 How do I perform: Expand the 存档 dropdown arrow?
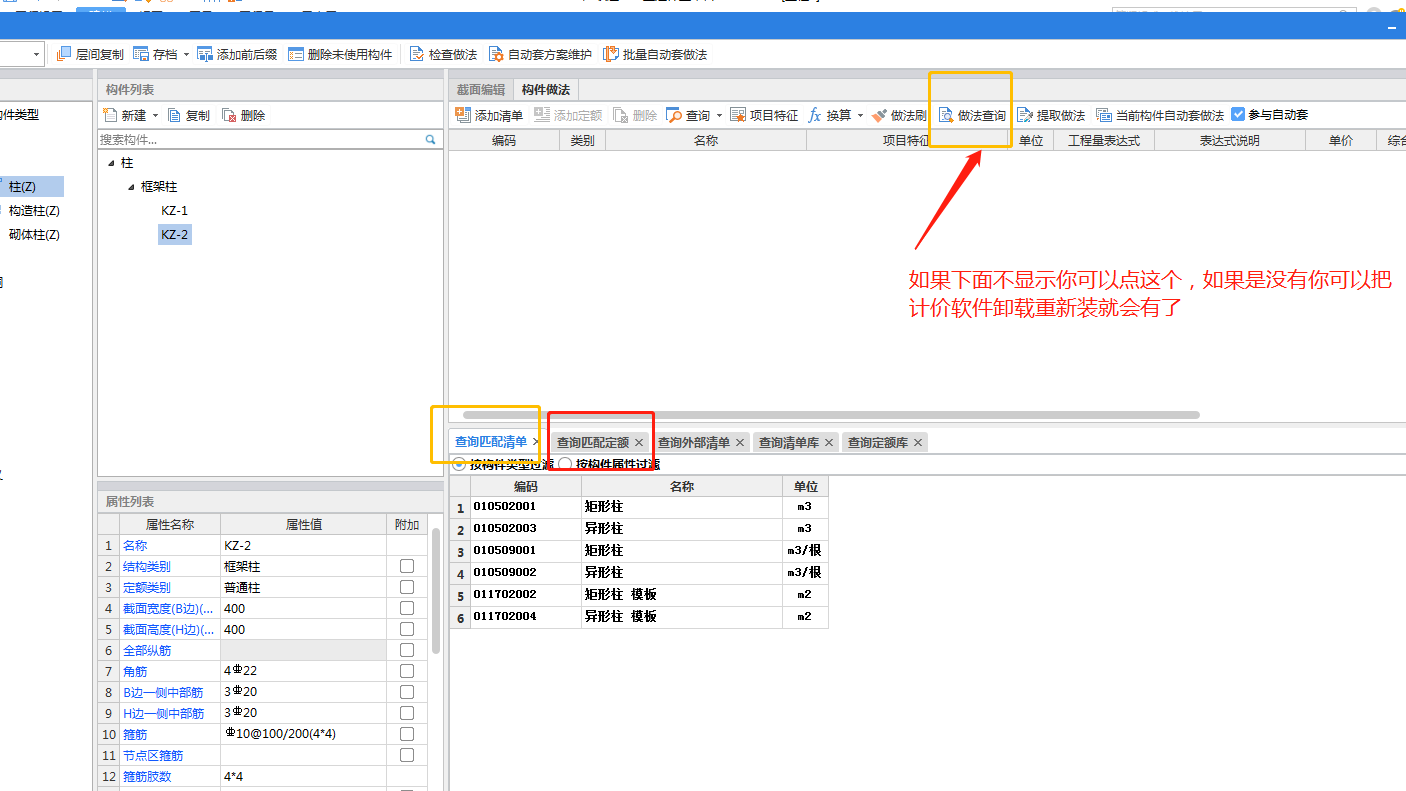(x=186, y=54)
